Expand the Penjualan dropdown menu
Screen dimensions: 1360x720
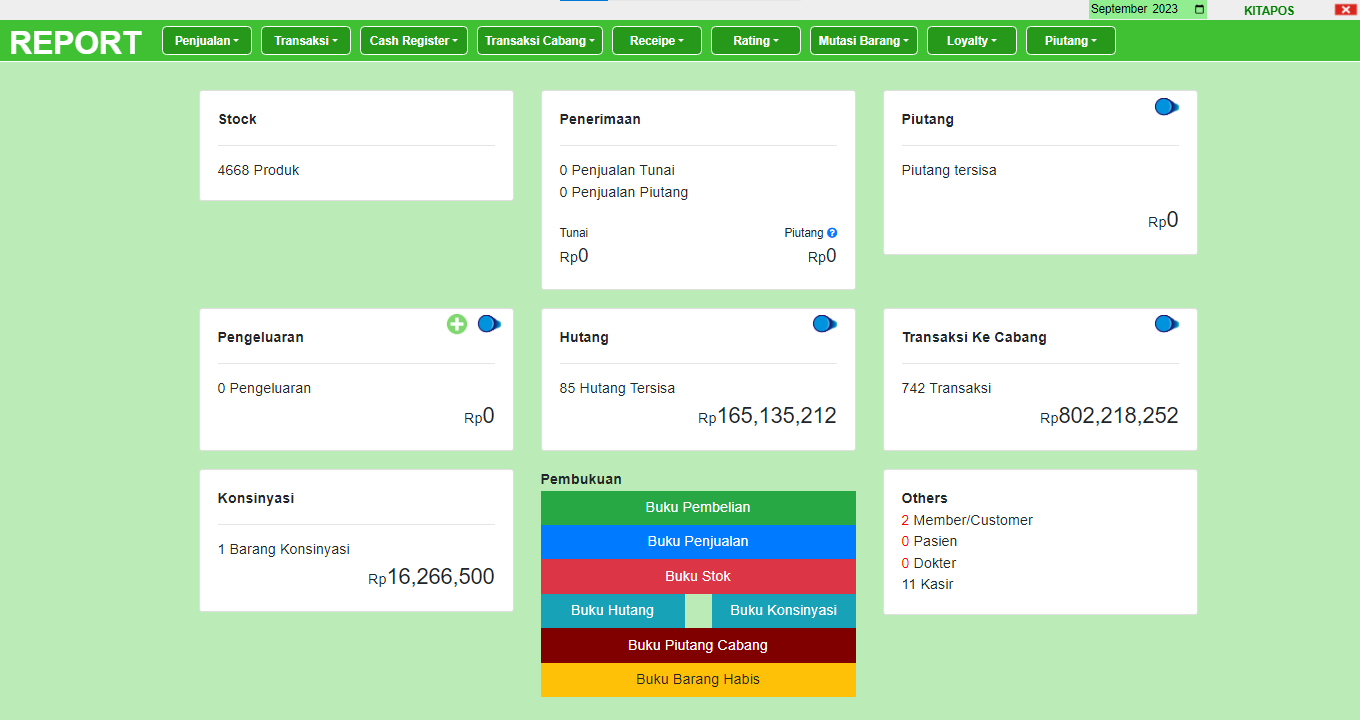tap(207, 41)
